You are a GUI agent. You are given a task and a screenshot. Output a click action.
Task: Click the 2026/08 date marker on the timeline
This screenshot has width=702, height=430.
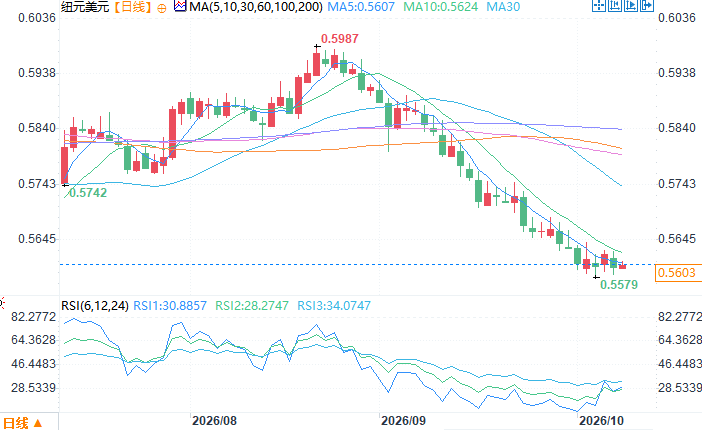coord(214,421)
